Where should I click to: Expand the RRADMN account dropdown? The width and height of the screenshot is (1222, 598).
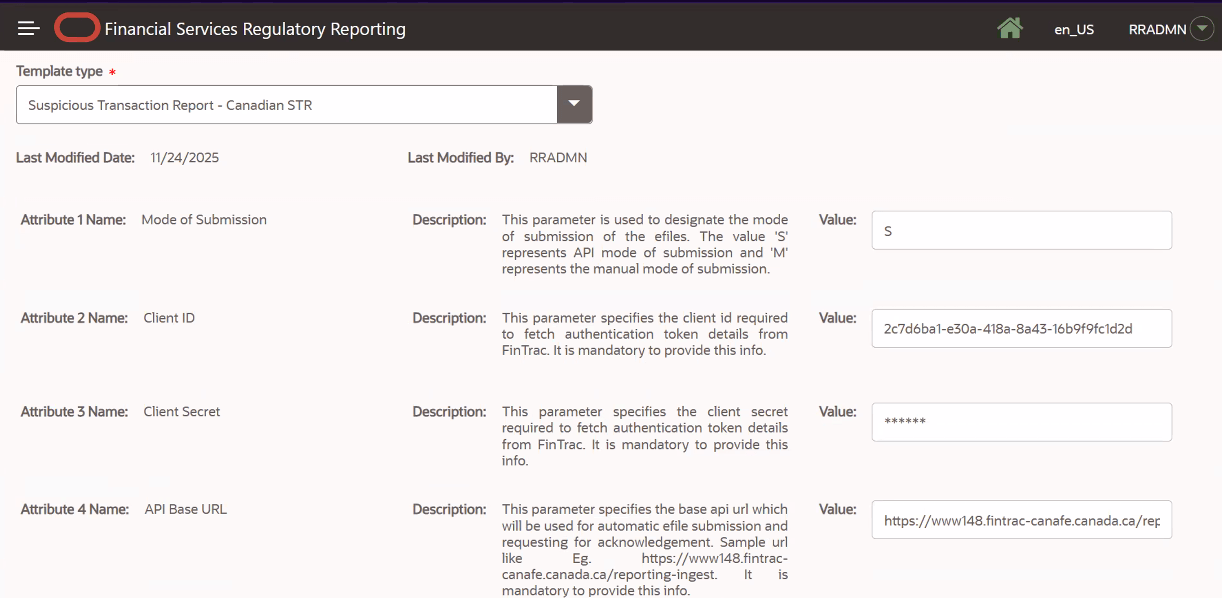[1202, 28]
